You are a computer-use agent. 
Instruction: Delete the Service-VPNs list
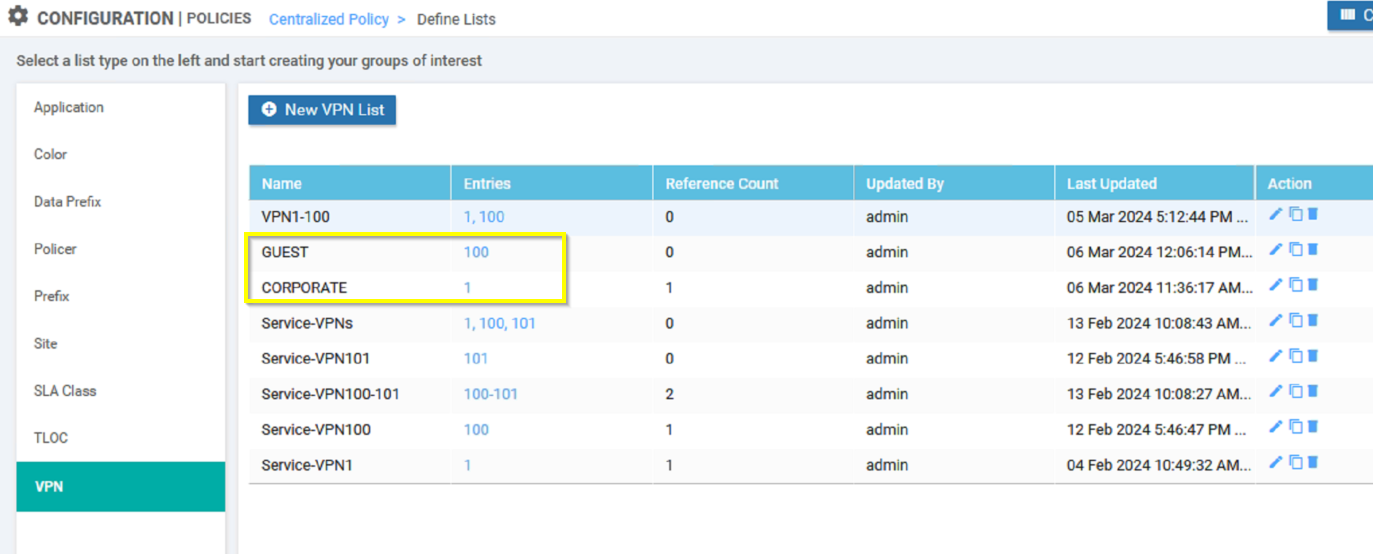point(1313,320)
